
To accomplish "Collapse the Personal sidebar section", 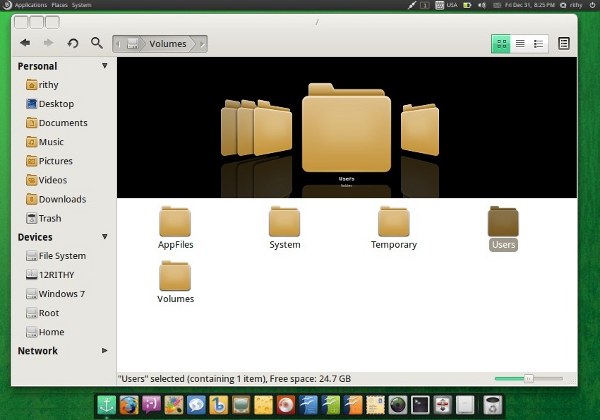I will [105, 66].
